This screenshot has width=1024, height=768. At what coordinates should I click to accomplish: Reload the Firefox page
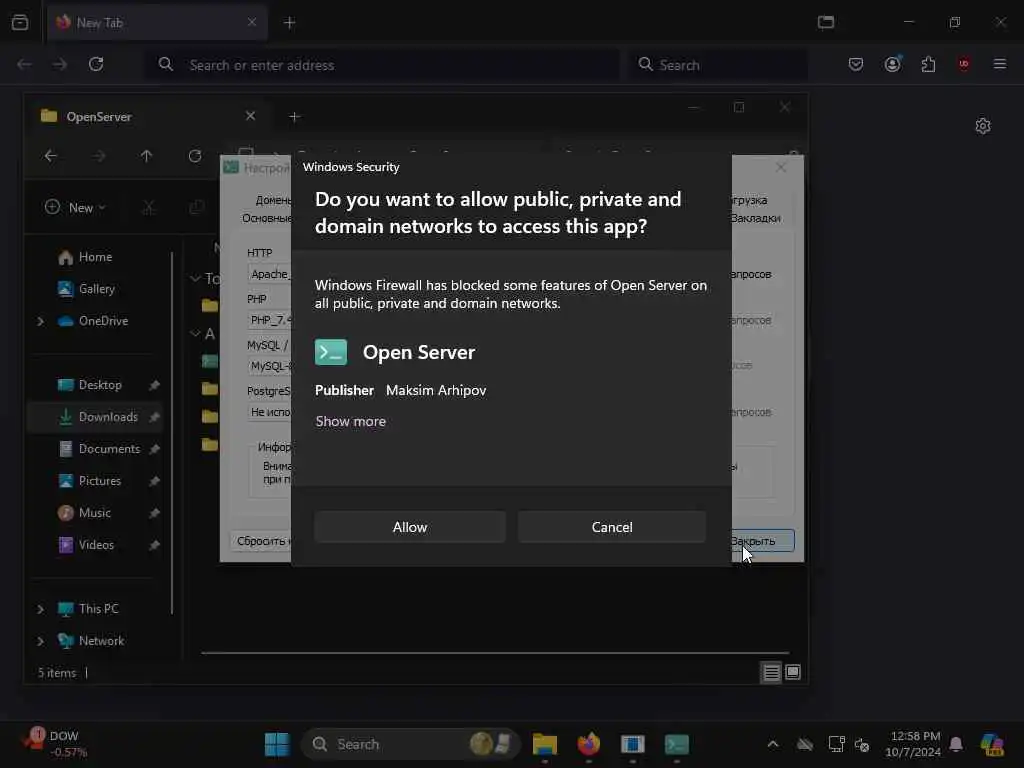tap(96, 64)
